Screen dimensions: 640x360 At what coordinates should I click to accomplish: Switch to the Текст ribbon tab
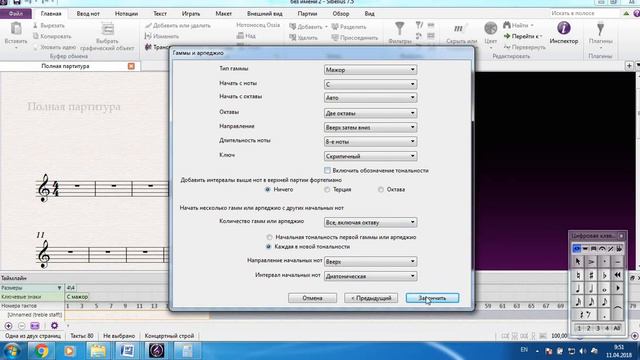point(160,13)
